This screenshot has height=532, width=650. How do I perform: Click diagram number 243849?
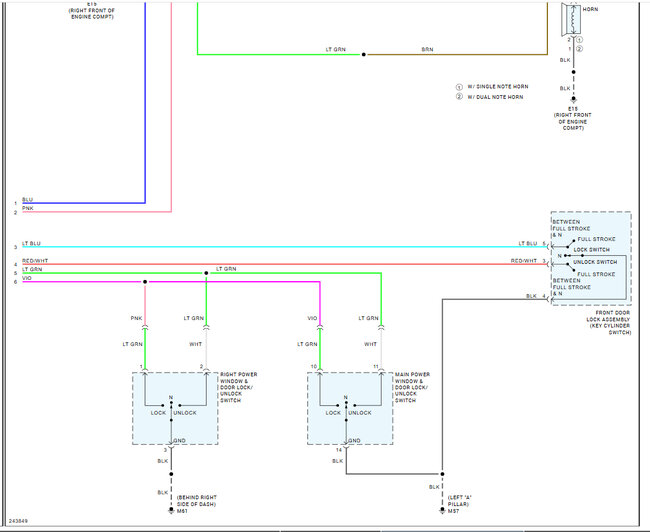coord(18,521)
